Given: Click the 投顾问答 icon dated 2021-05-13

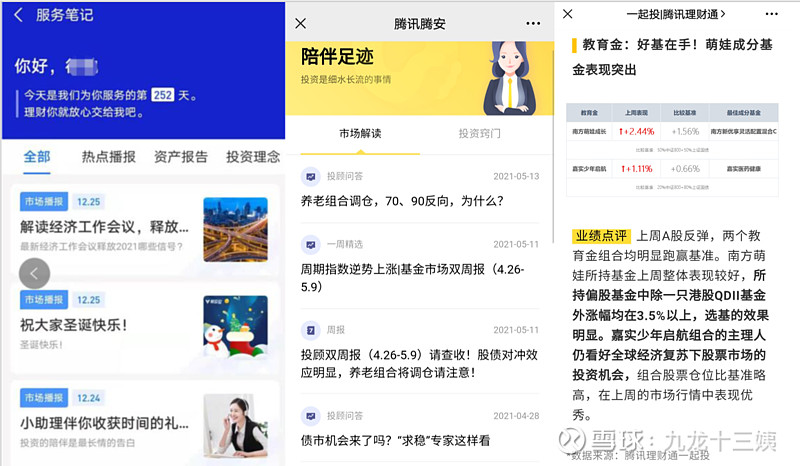Looking at the screenshot, I should point(310,177).
